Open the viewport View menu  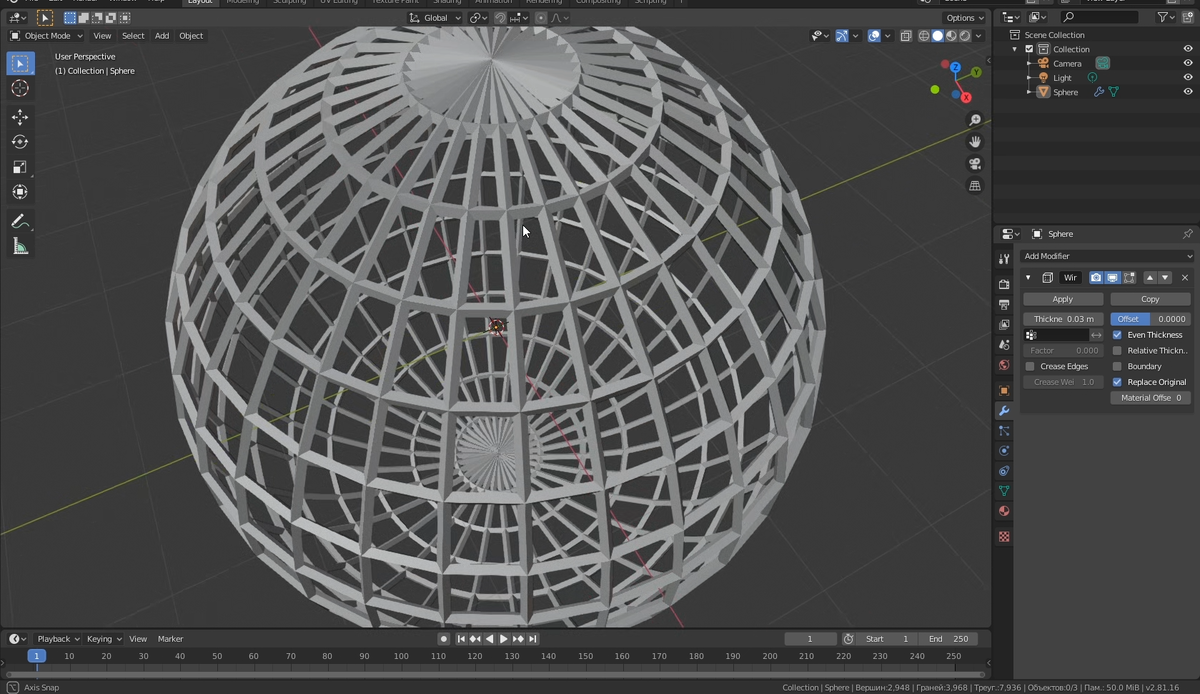tap(102, 36)
